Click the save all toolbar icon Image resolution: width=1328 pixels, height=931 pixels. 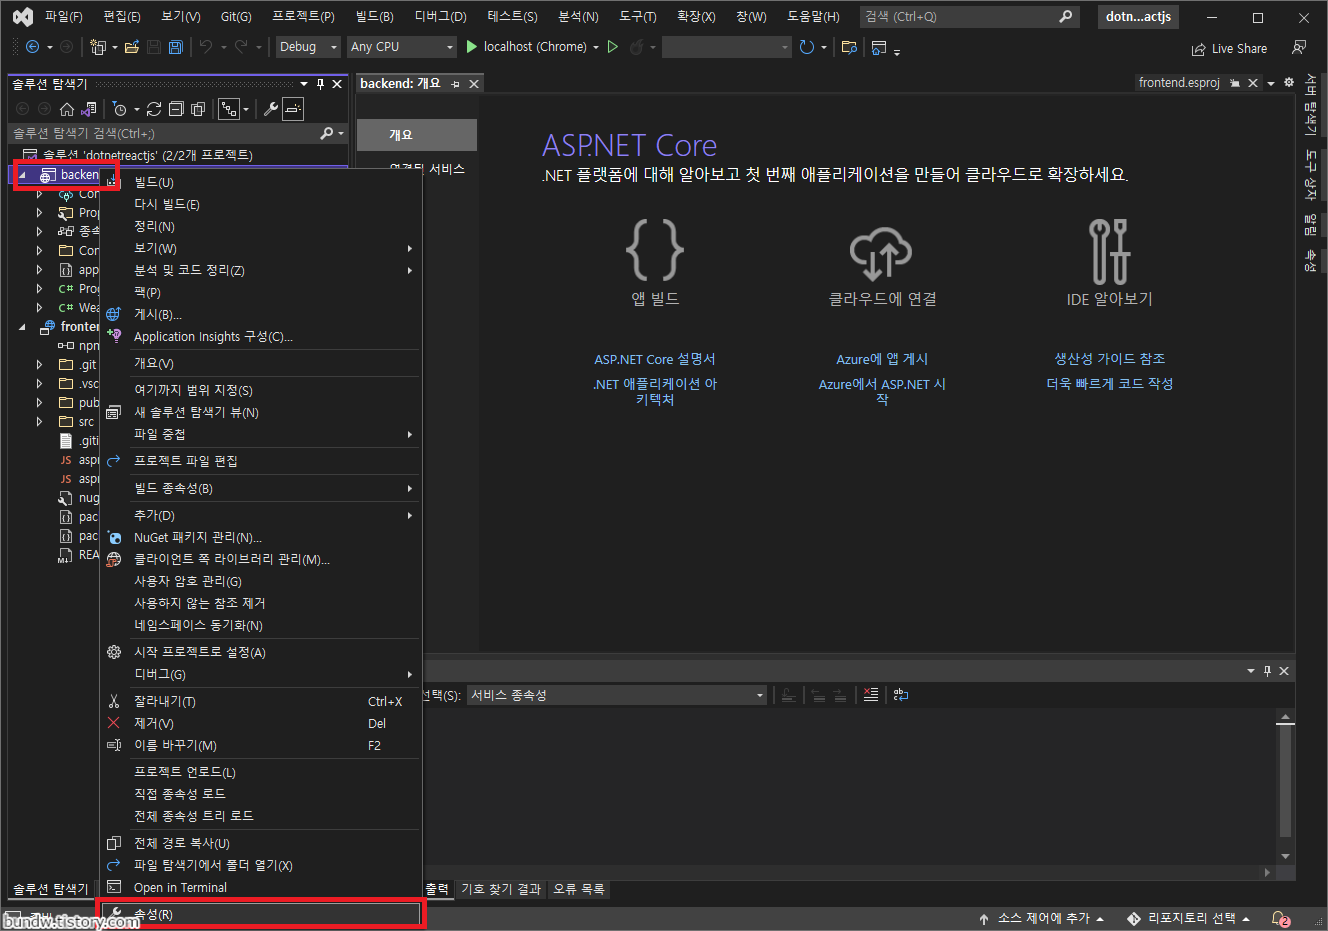click(x=175, y=47)
